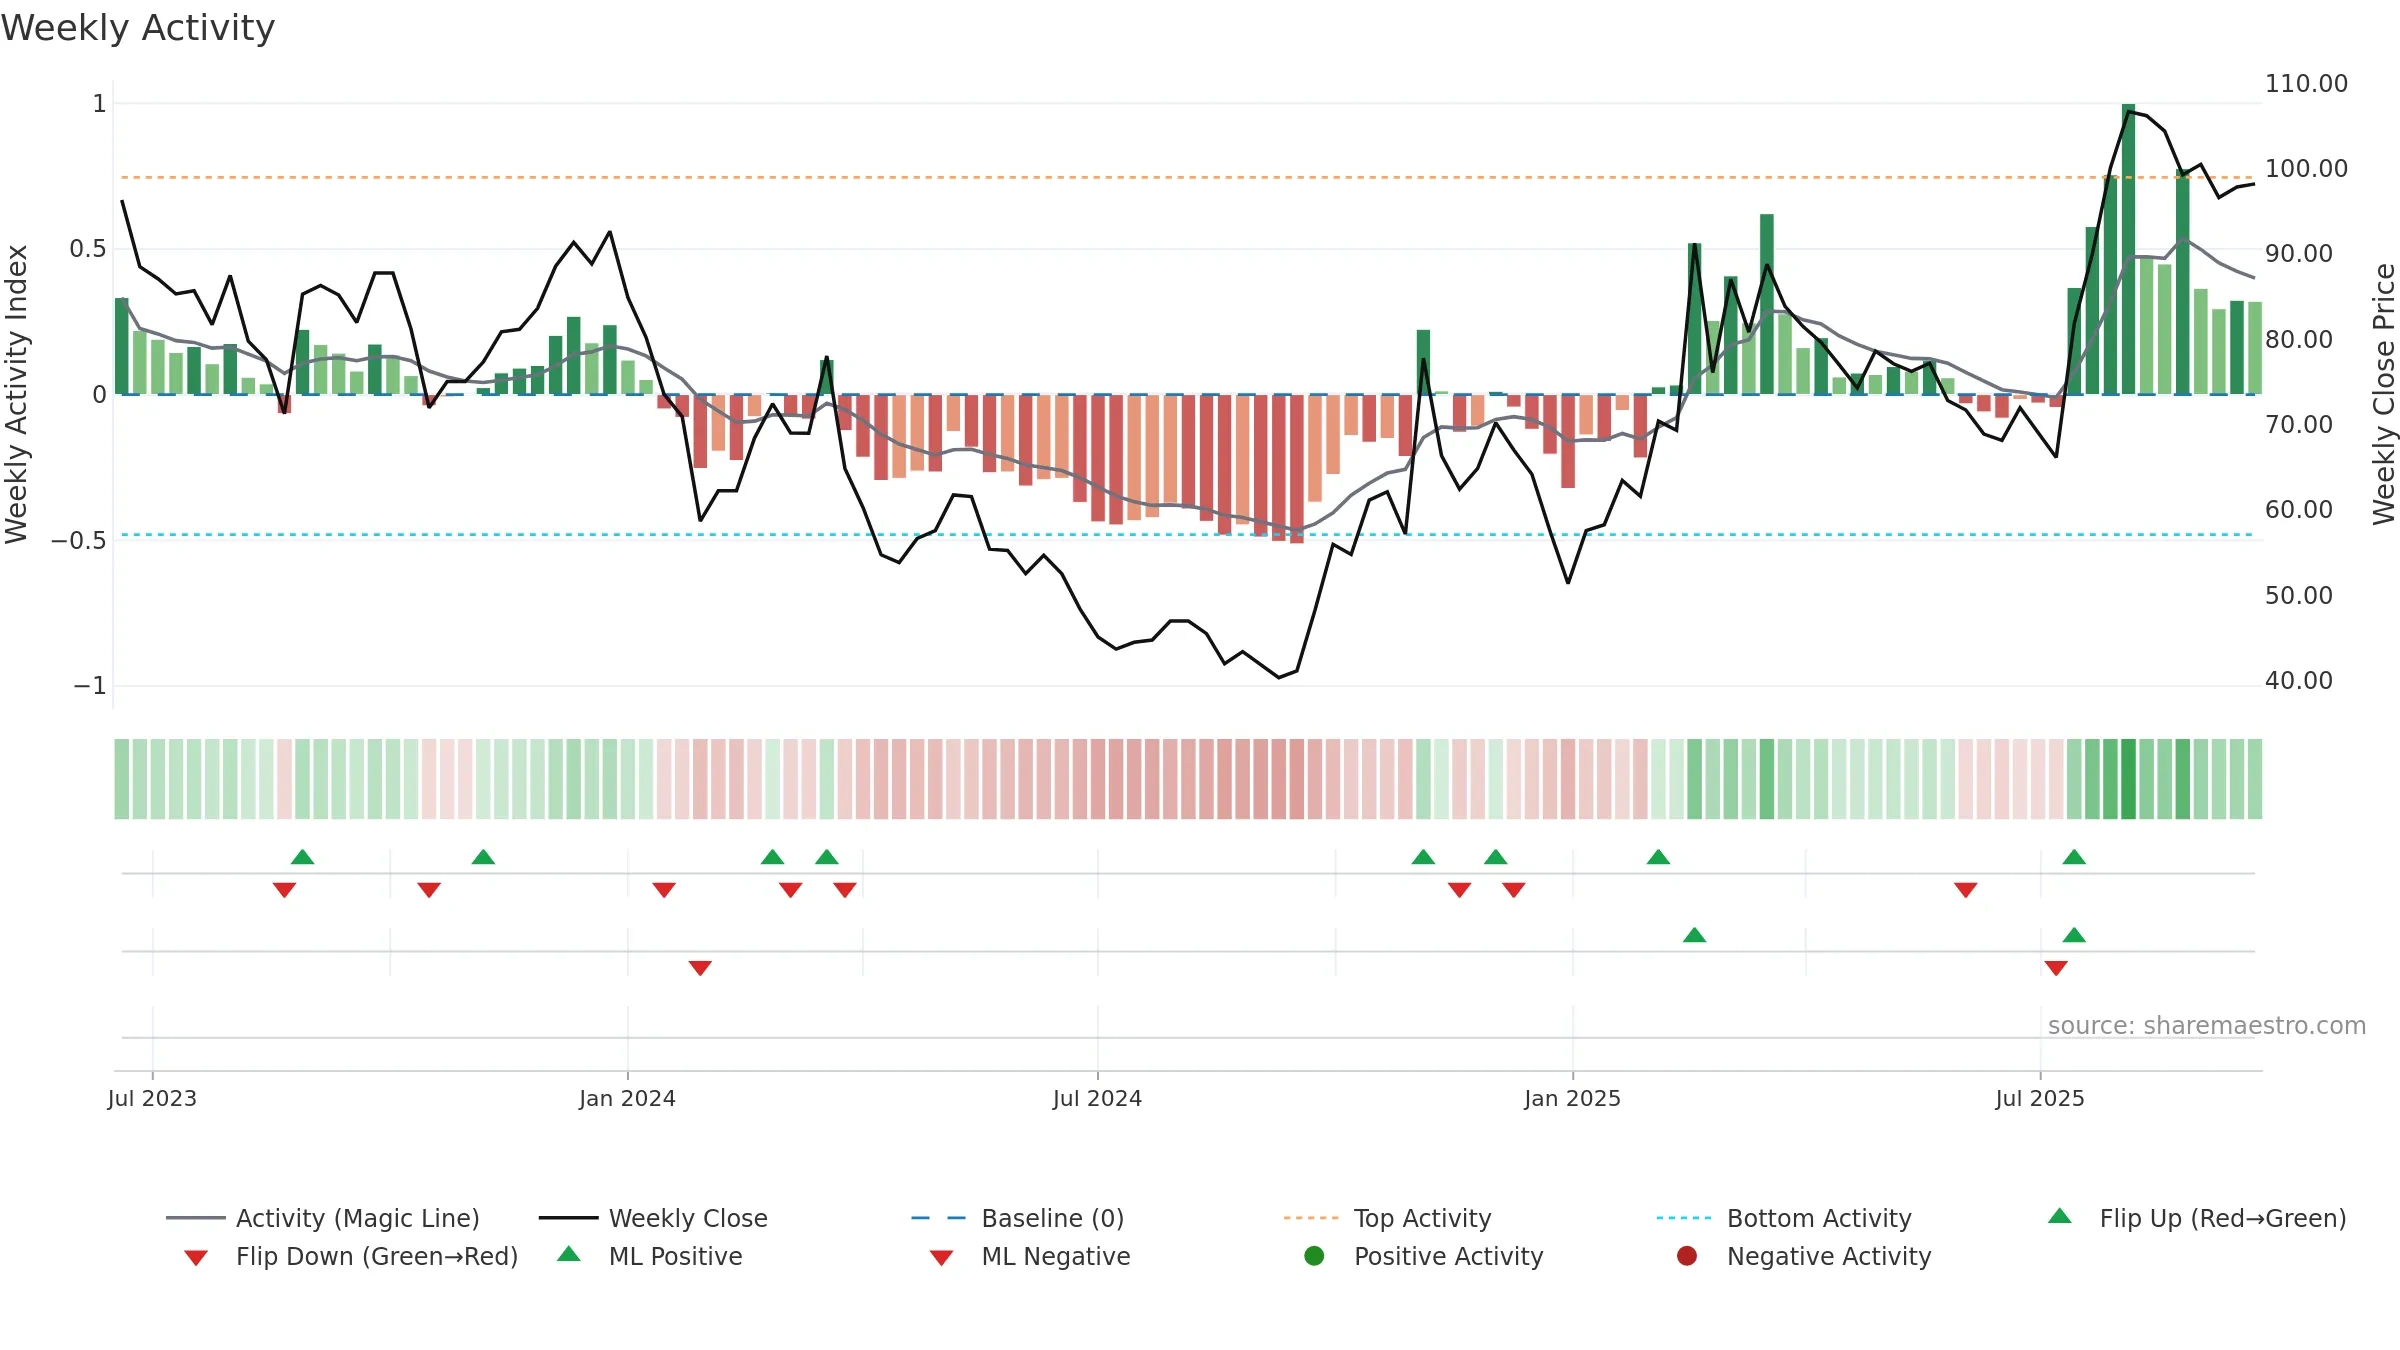Select the Flip Up marker in early February 2025
The height and width of the screenshot is (1350, 2400).
coord(1658,857)
